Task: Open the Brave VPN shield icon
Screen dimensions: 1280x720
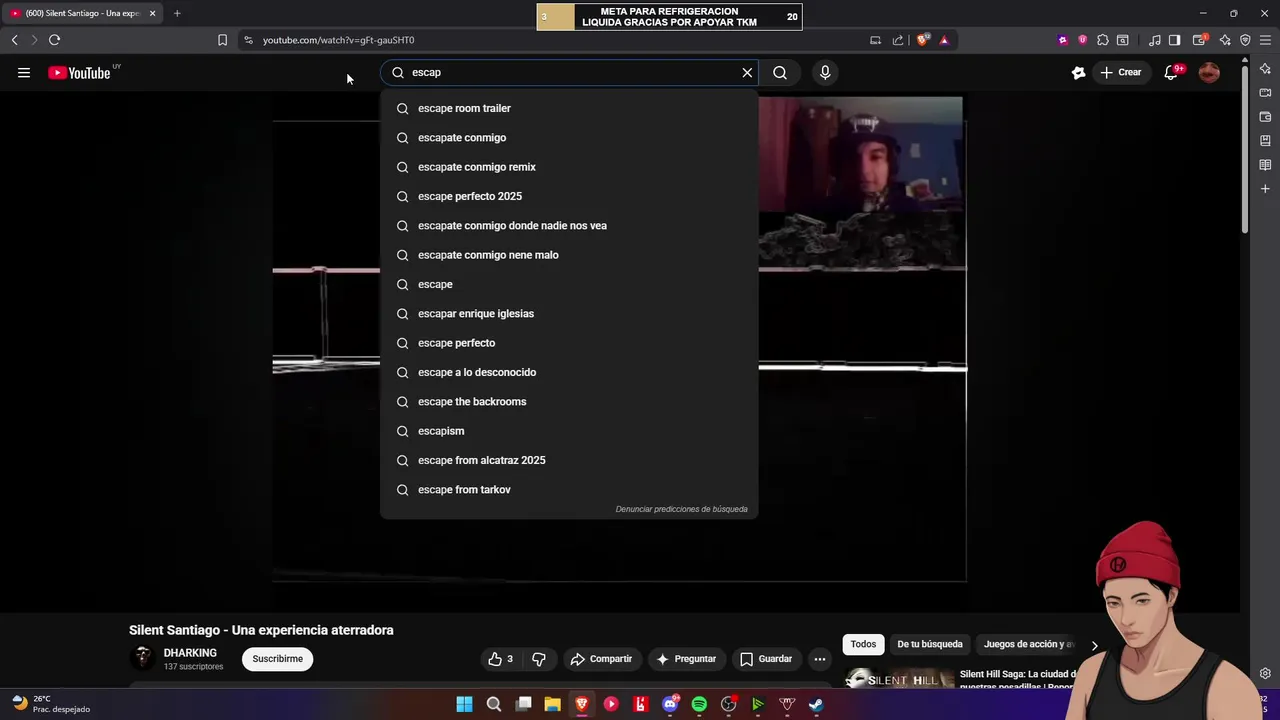Action: pos(1245,40)
